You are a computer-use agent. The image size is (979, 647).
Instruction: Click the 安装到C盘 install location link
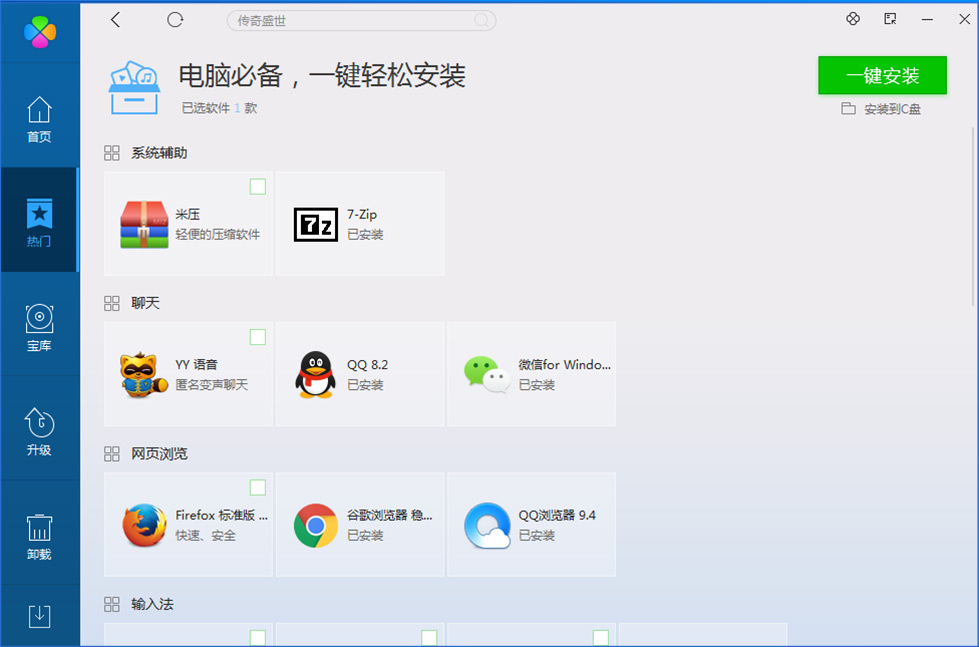click(882, 109)
